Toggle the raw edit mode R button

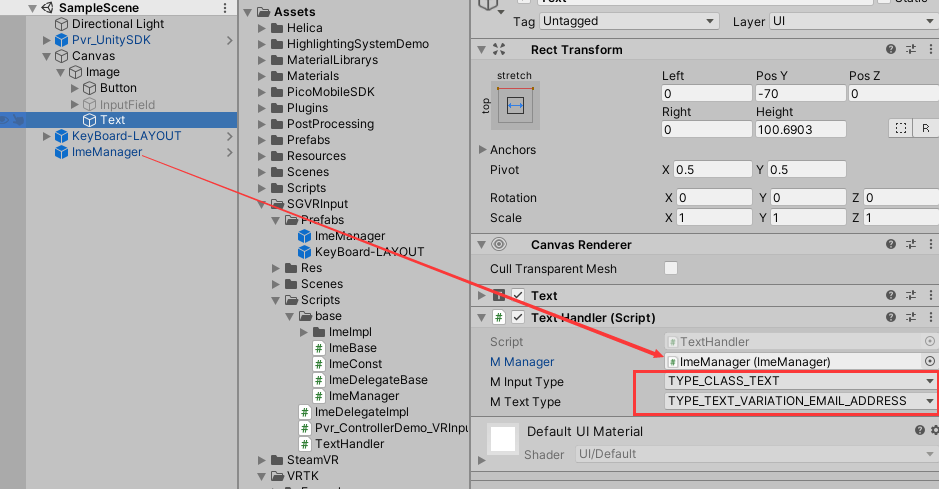(926, 128)
